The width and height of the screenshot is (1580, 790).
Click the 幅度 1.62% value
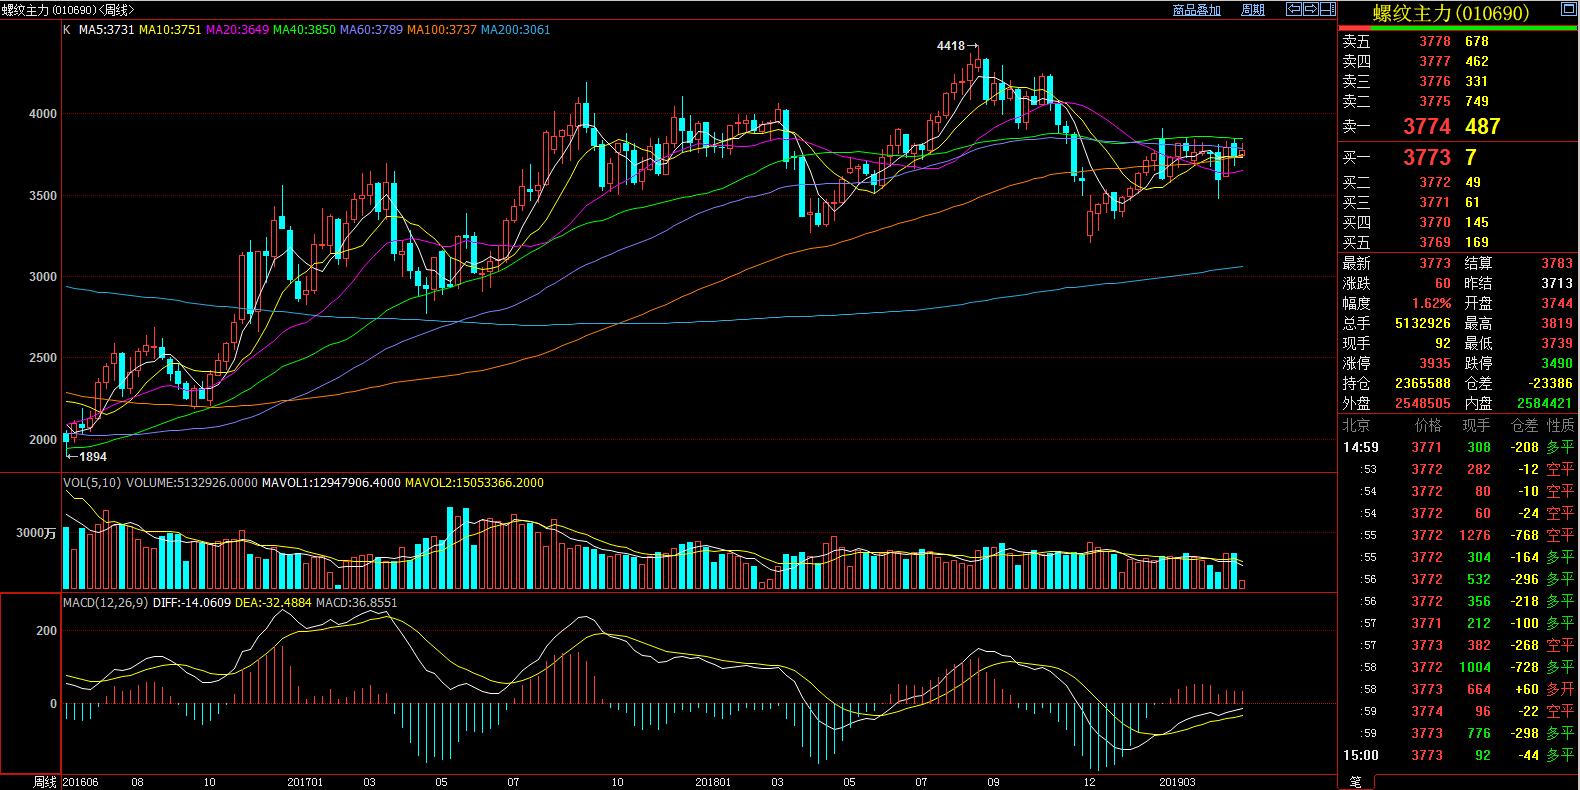pyautogui.click(x=1432, y=304)
